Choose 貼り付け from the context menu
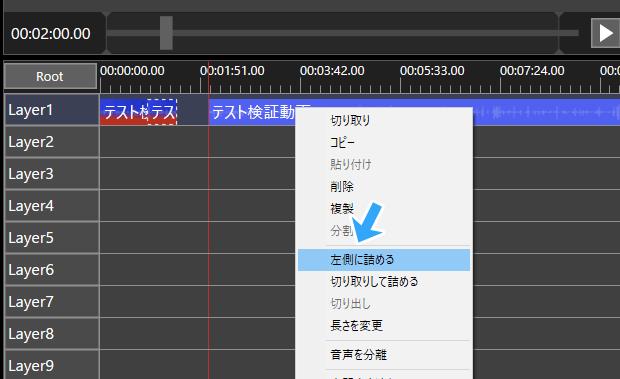This screenshot has height=379, width=620. tap(384, 164)
